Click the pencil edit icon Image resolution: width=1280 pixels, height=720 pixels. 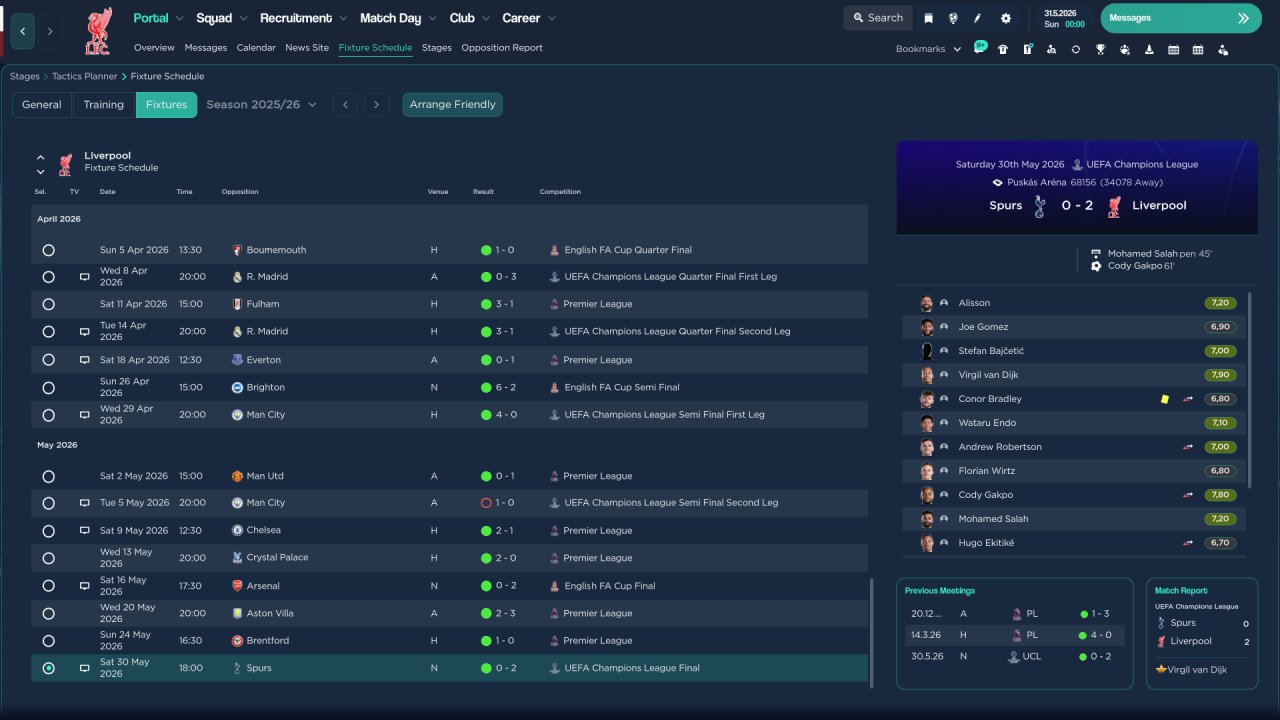pyautogui.click(x=978, y=18)
